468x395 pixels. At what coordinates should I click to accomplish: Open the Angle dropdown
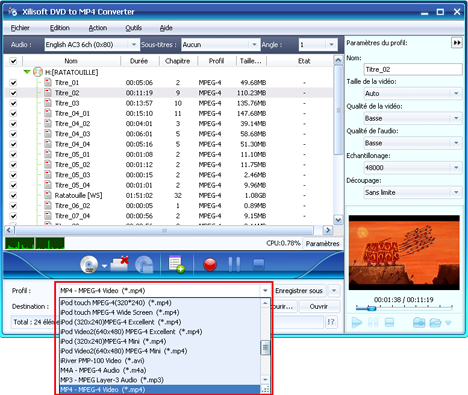[x=331, y=44]
